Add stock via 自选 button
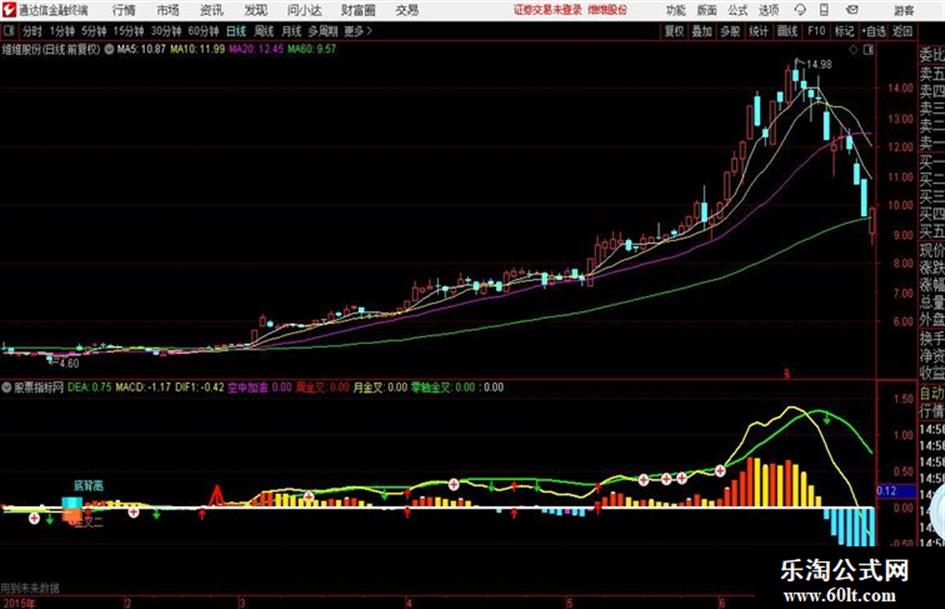The height and width of the screenshot is (609, 945). tap(873, 31)
